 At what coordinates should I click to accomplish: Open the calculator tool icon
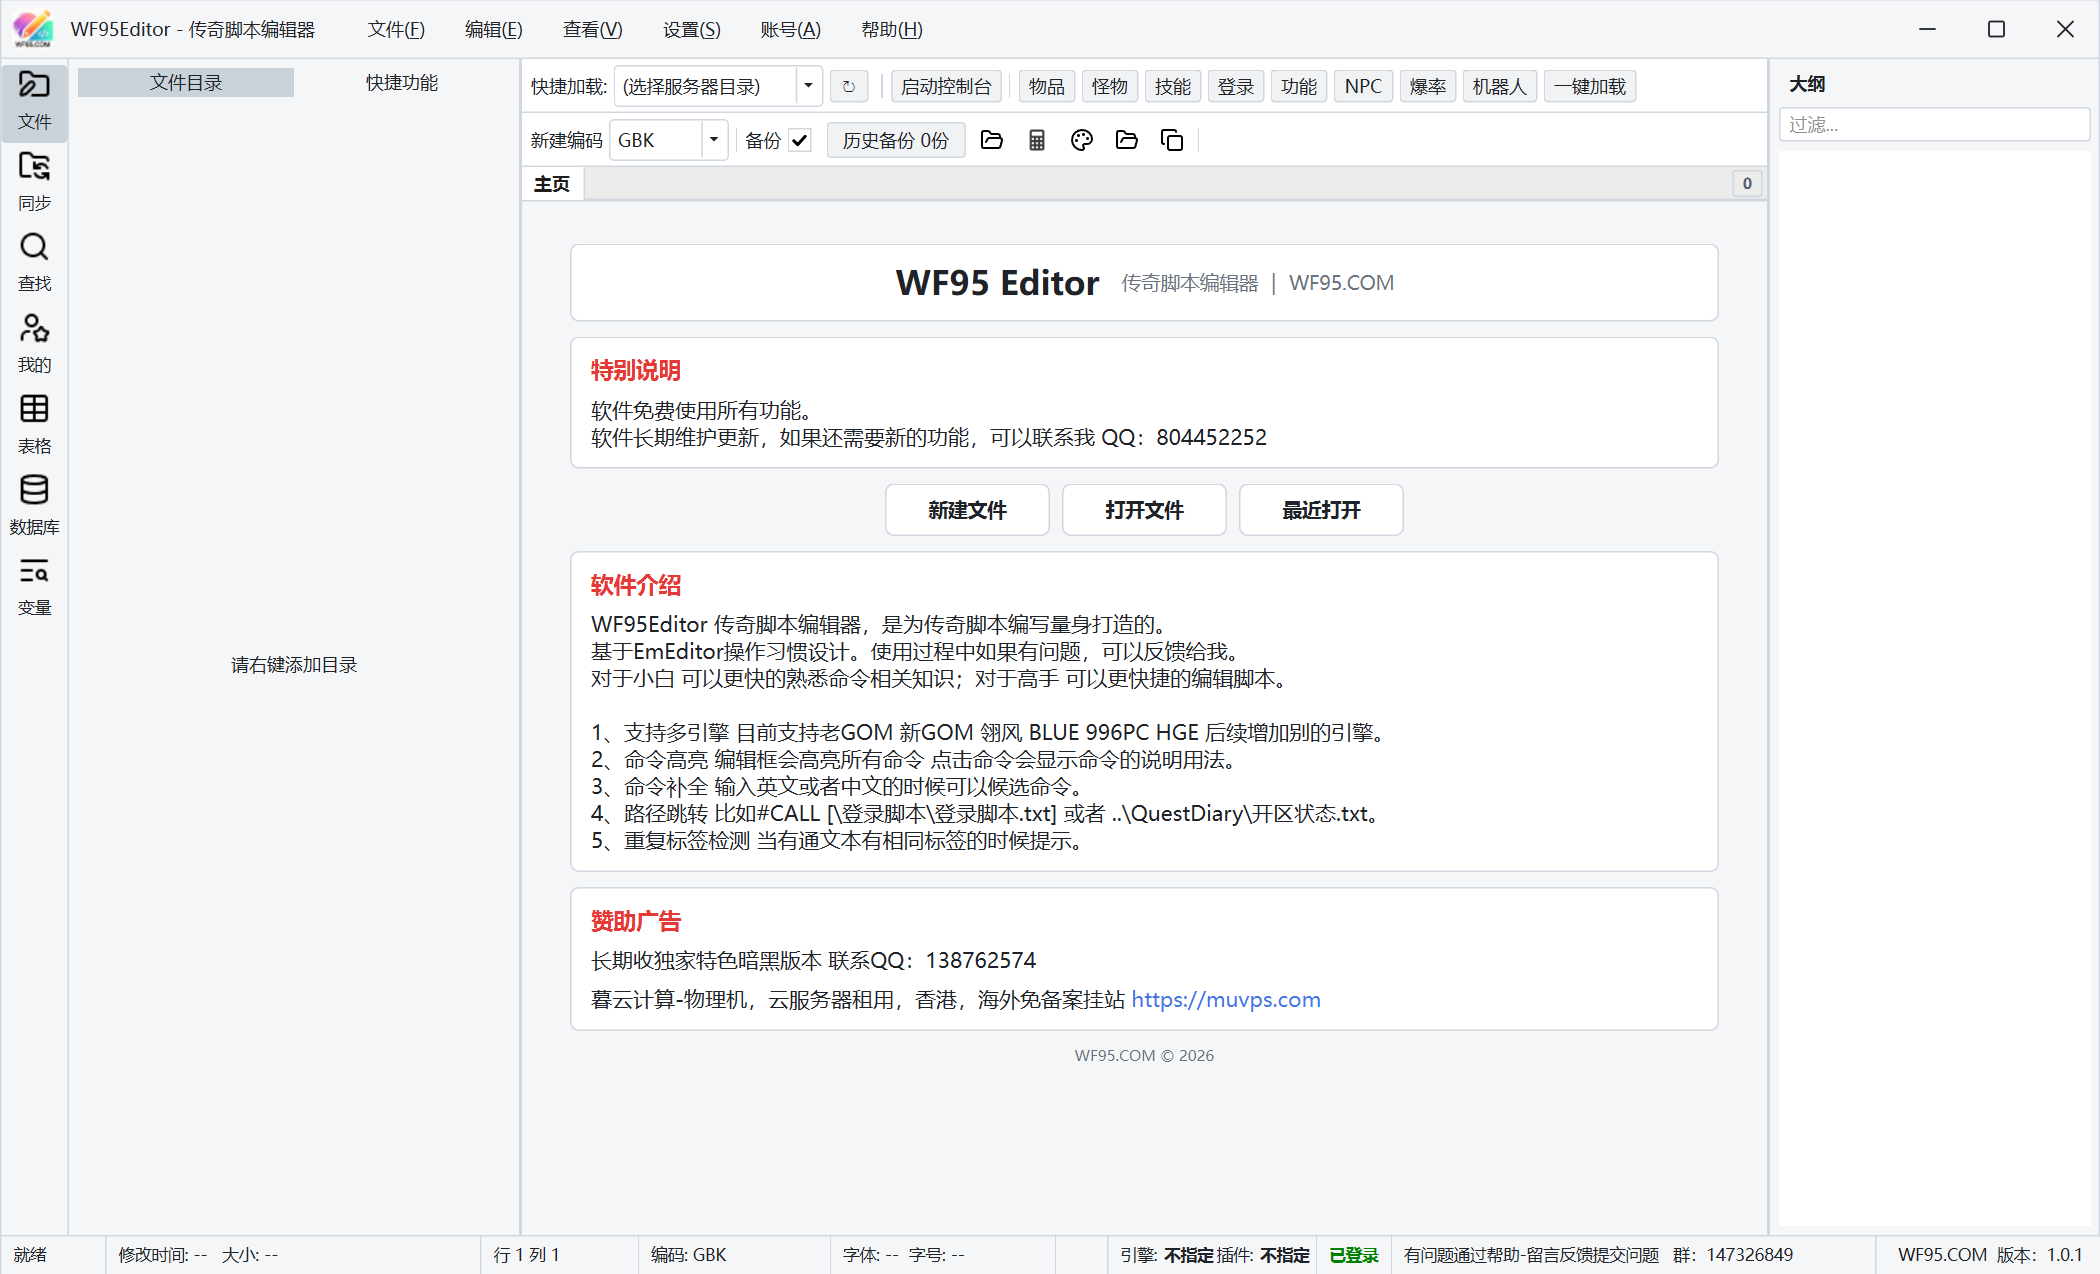1036,140
